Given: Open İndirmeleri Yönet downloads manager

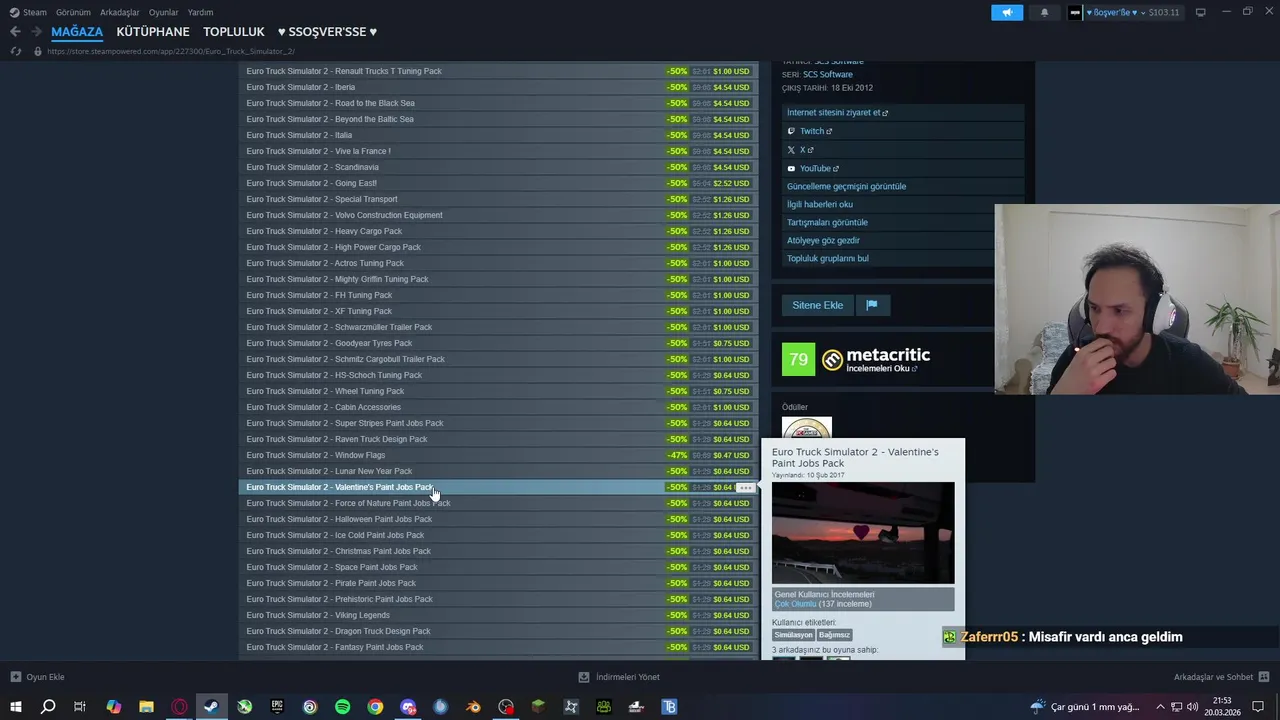Looking at the screenshot, I should pos(619,677).
